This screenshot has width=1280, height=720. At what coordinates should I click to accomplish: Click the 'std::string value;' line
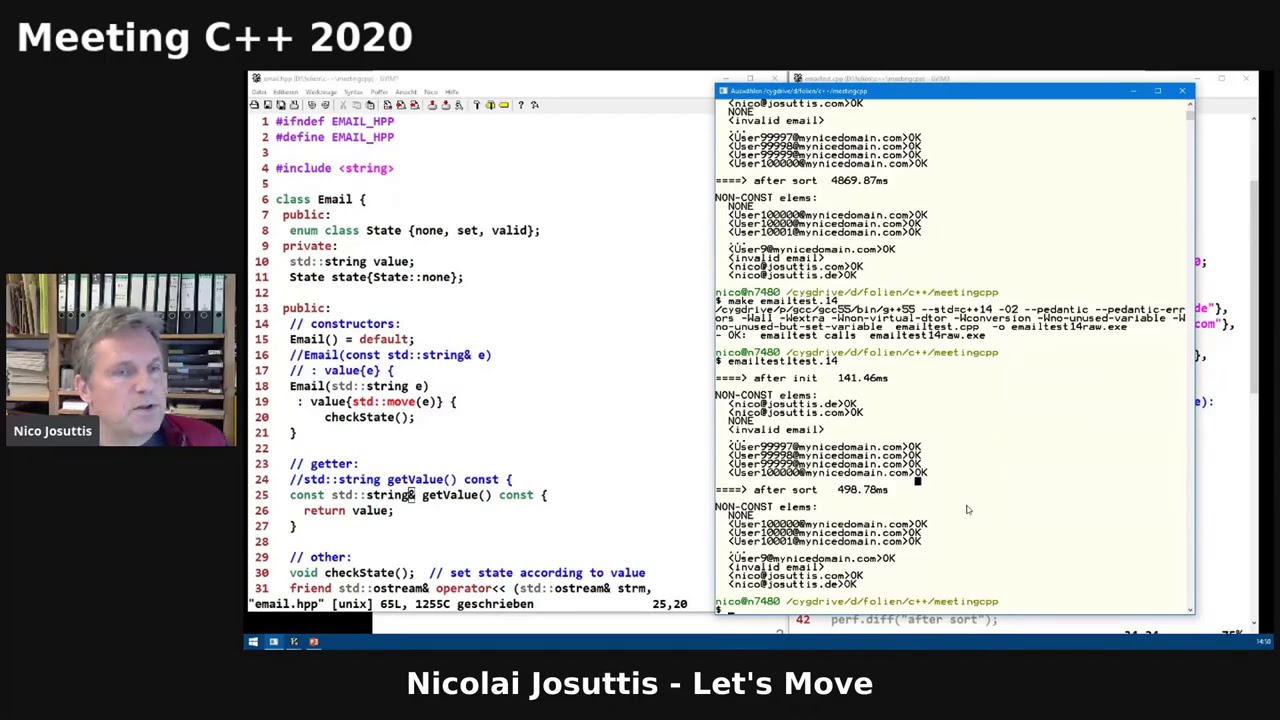point(352,261)
